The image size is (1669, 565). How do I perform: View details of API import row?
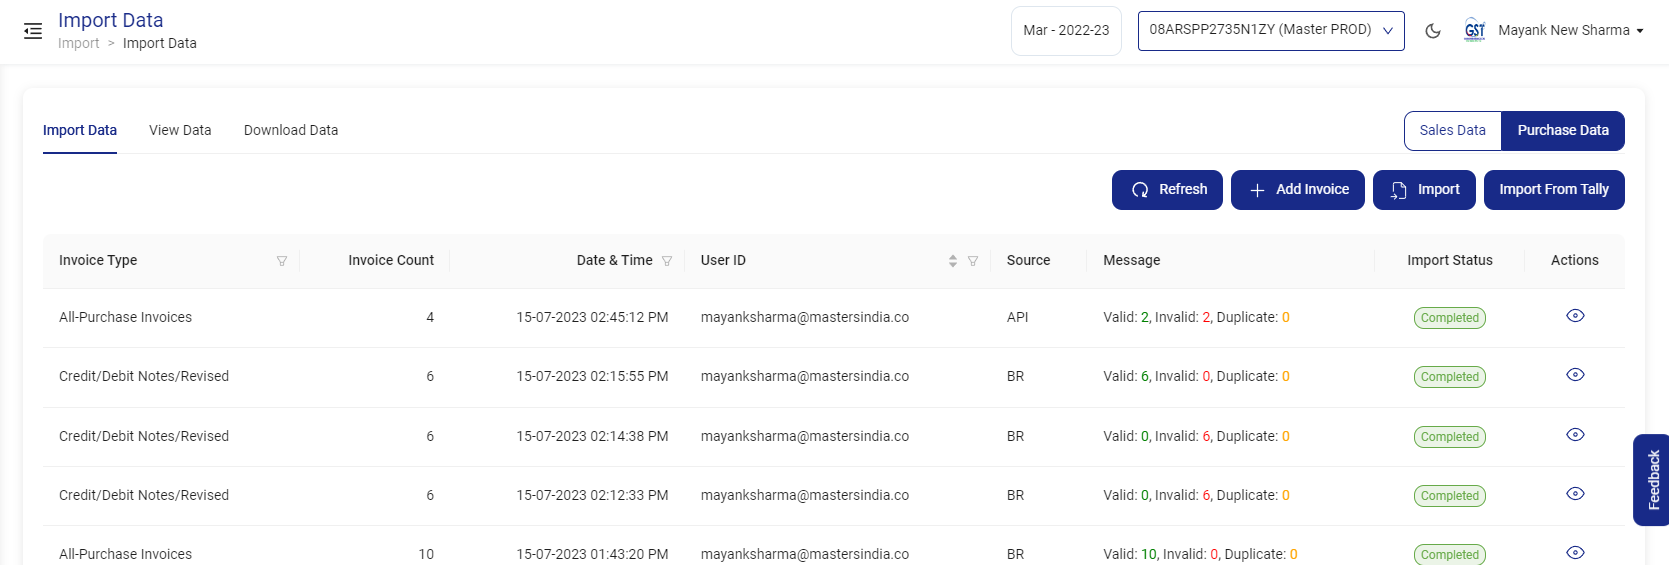point(1574,316)
